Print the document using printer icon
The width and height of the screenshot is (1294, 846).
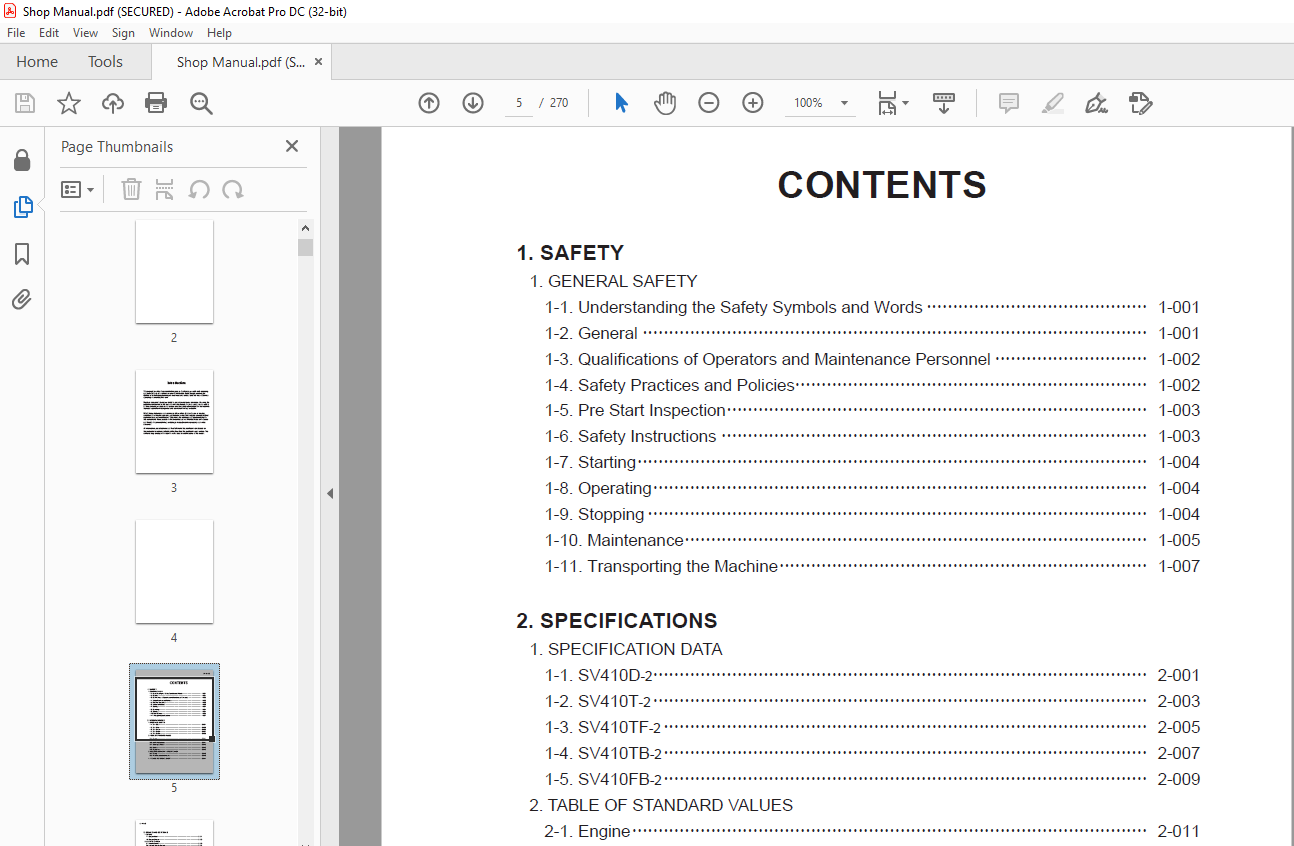click(x=156, y=103)
